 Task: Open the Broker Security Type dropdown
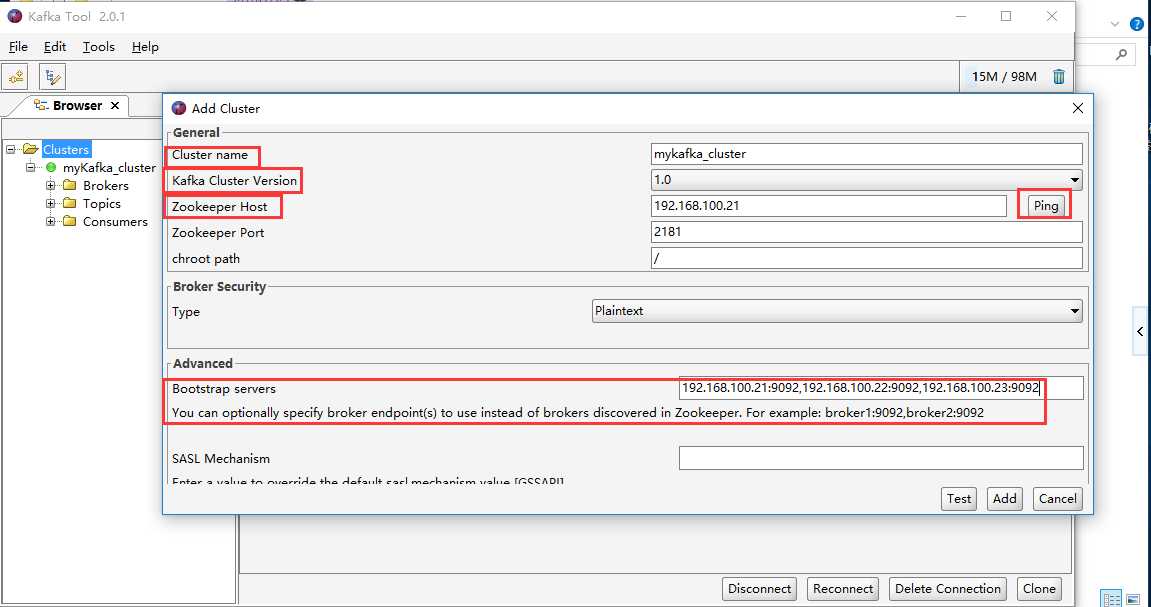pyautogui.click(x=1075, y=311)
